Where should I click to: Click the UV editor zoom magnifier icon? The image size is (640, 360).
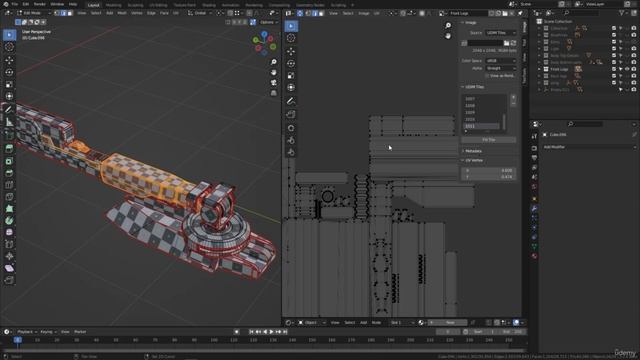(x=448, y=25)
